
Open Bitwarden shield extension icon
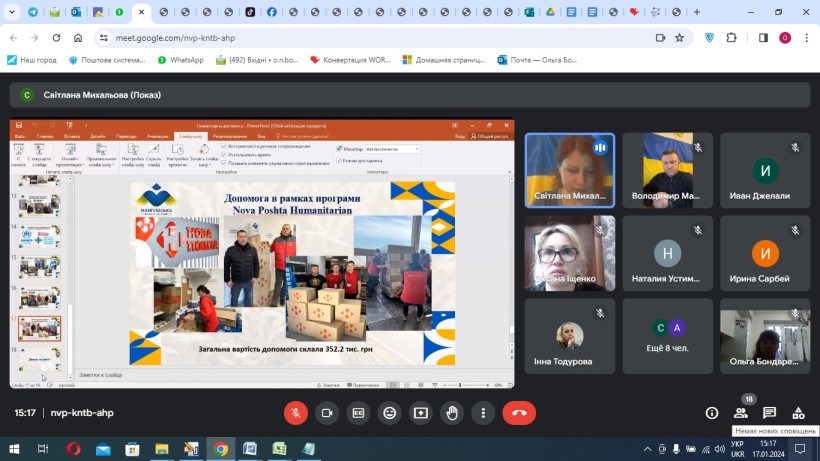[710, 38]
